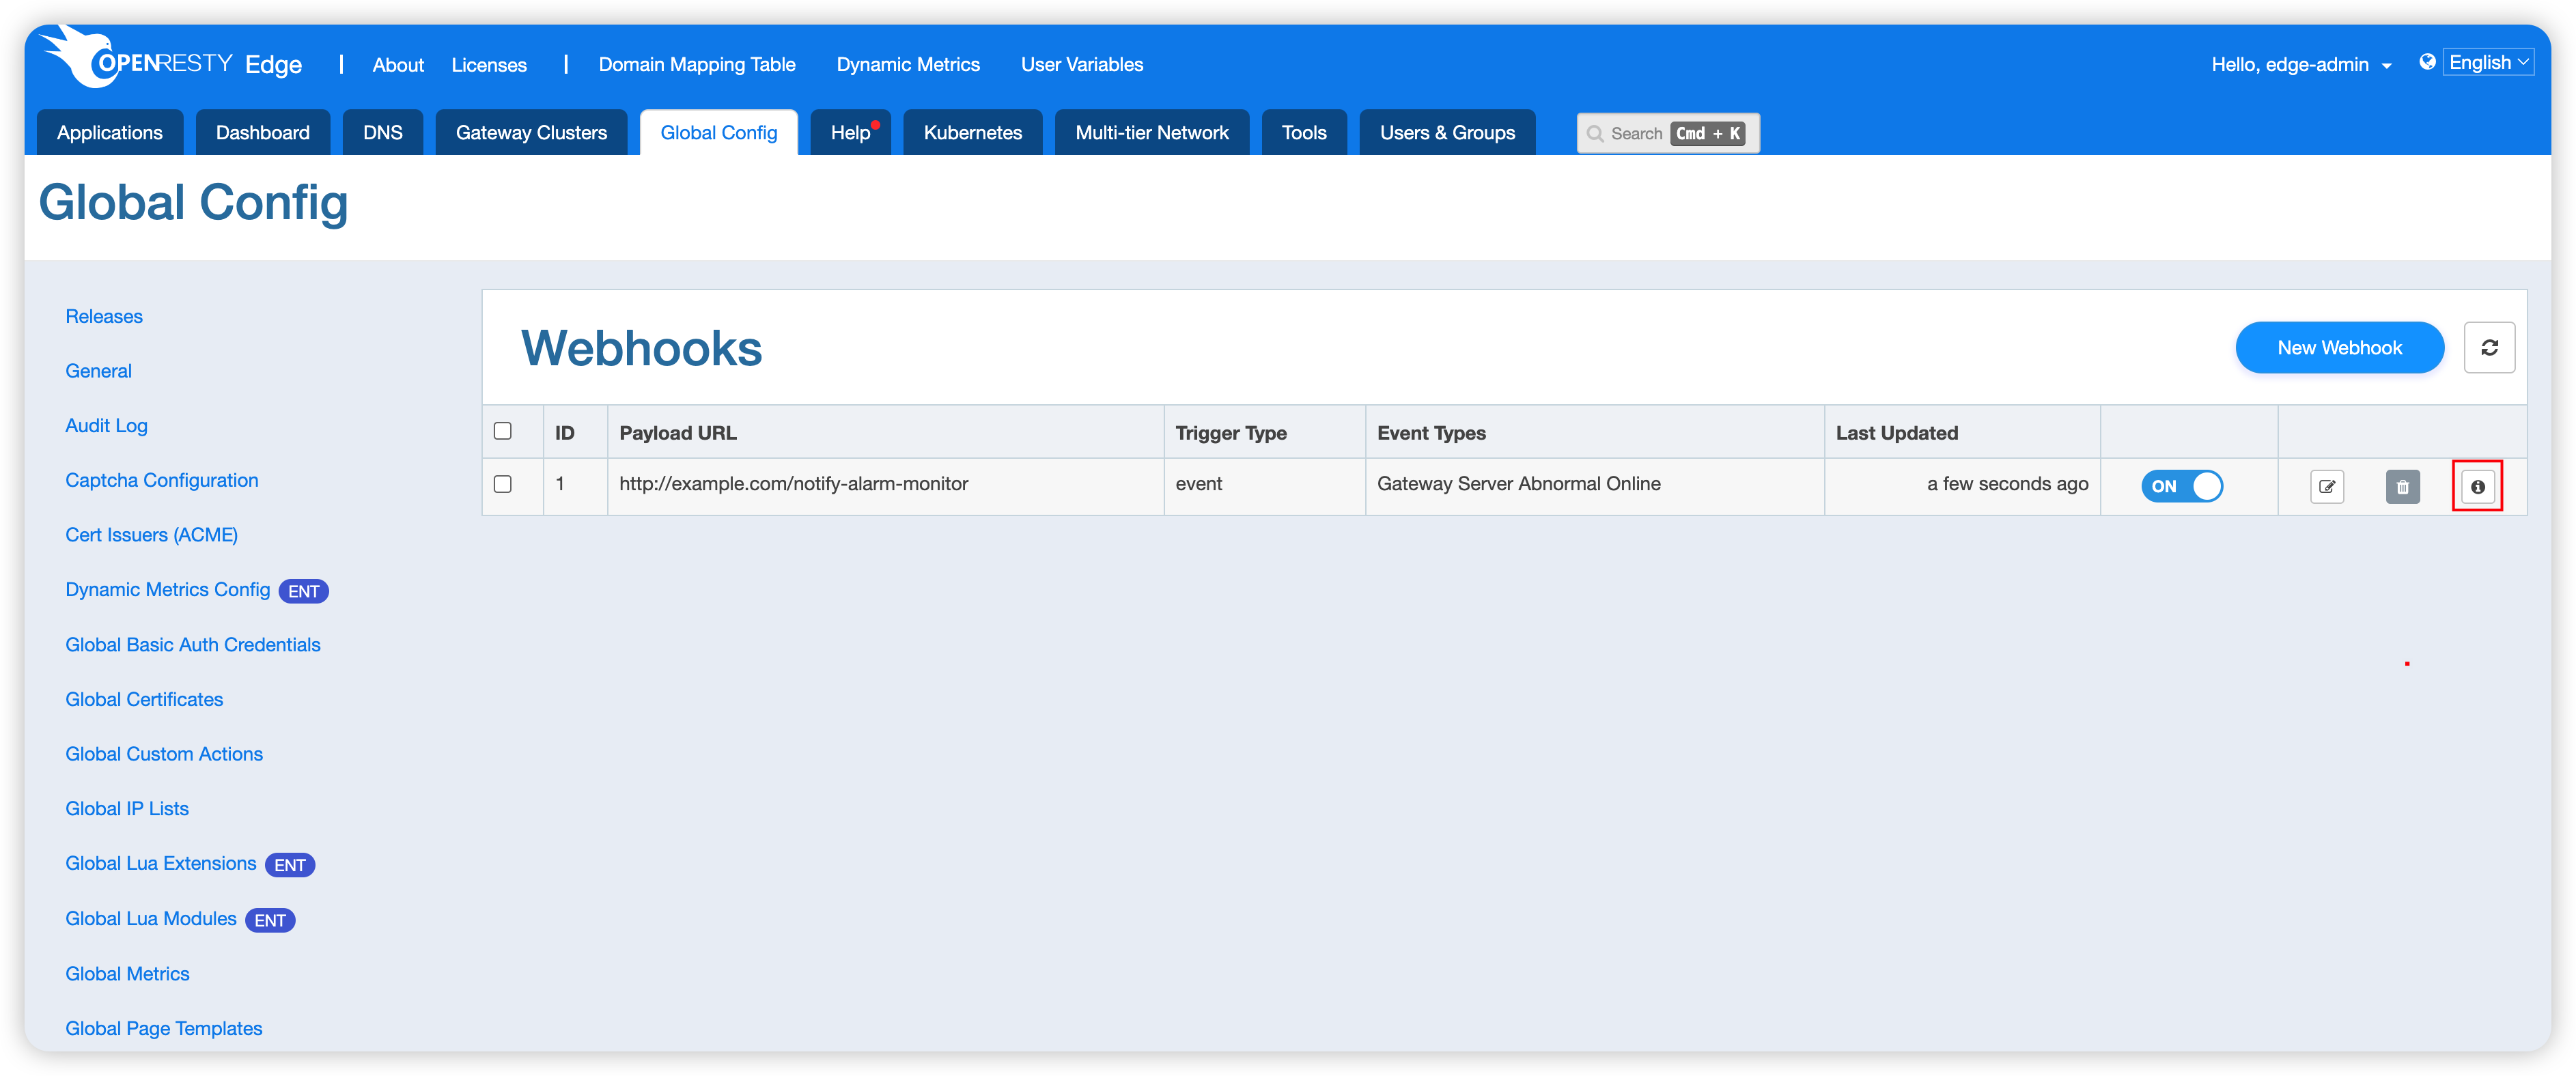The height and width of the screenshot is (1076, 2576).
Task: Open the Gateway Clusters tab
Action: (x=531, y=132)
